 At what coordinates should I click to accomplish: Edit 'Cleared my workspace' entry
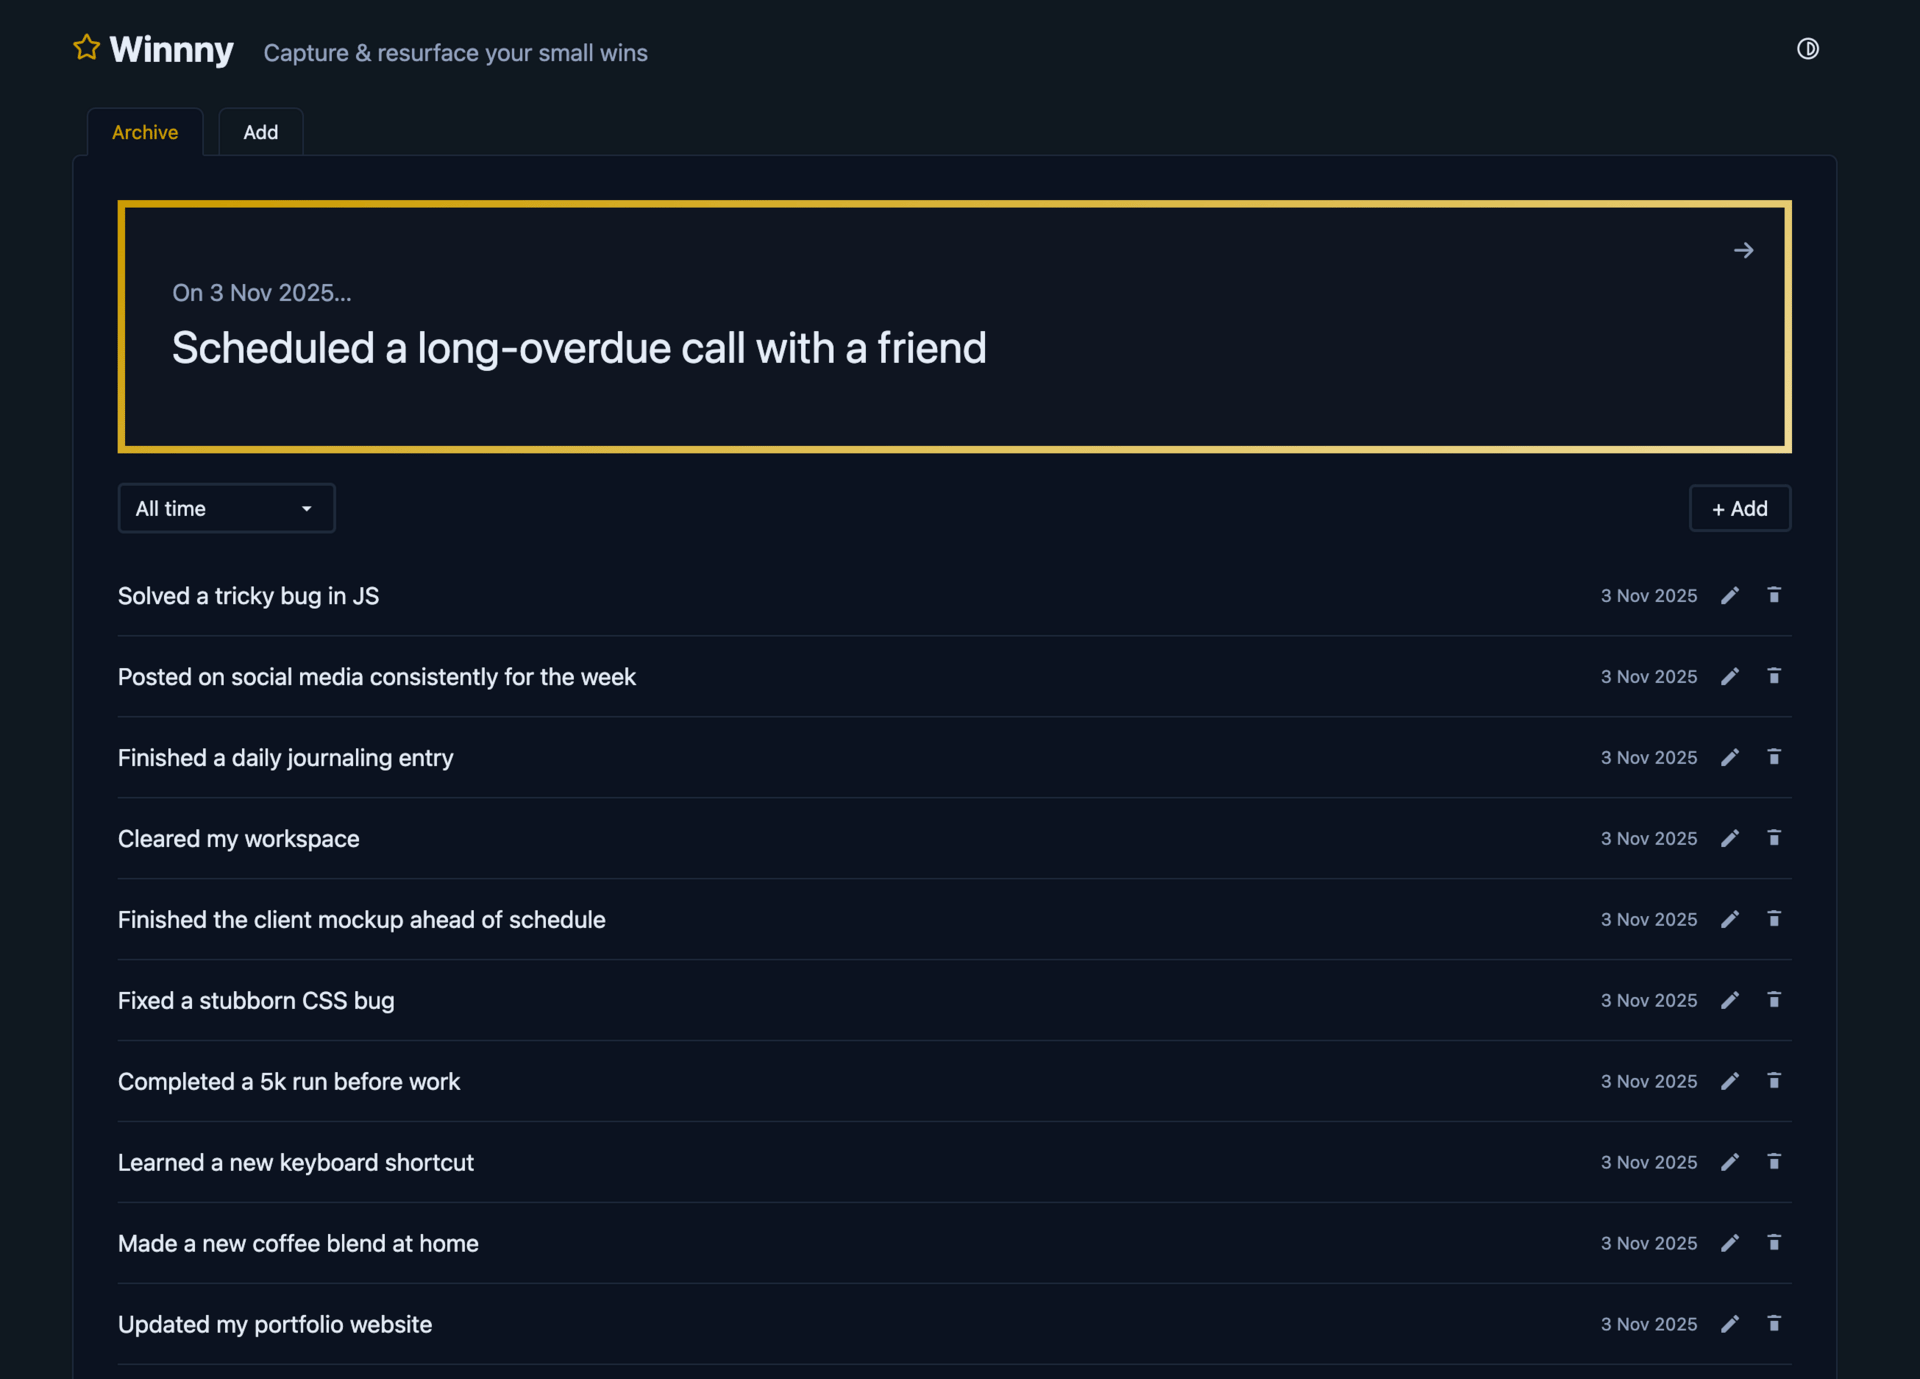[x=1730, y=839]
